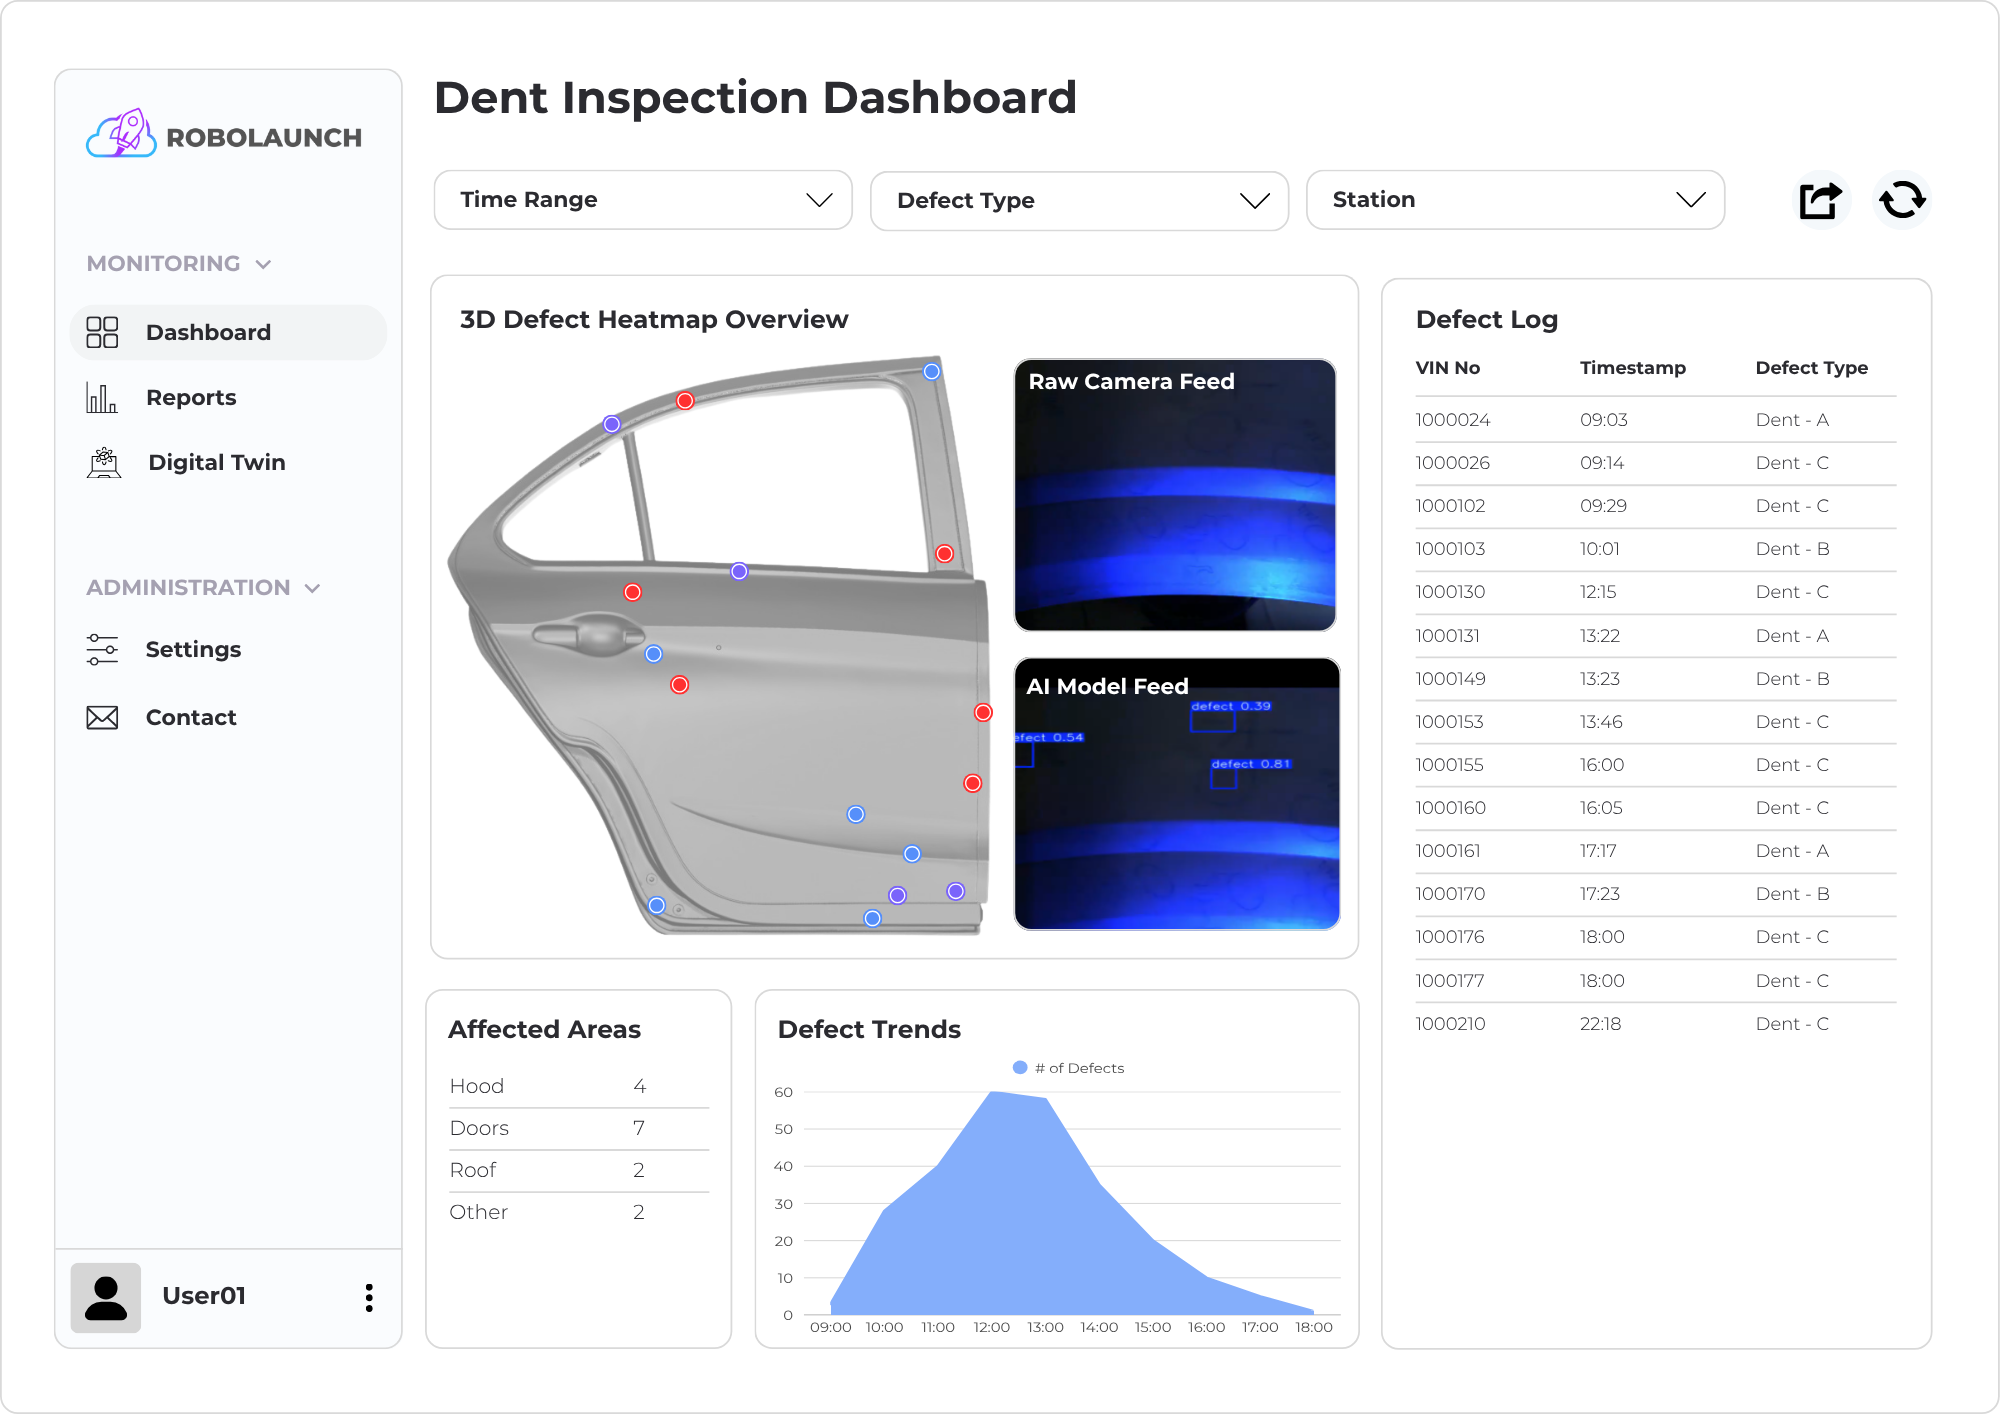Toggle the '# of Defects' legend marker
The image size is (2000, 1414).
point(1020,1067)
